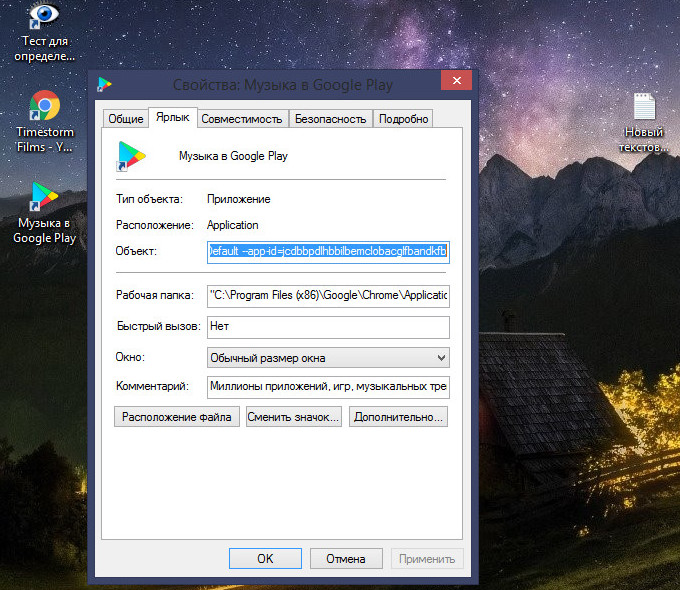The height and width of the screenshot is (590, 680).
Task: Click the Музыка в Google Play name text
Action: tap(233, 156)
